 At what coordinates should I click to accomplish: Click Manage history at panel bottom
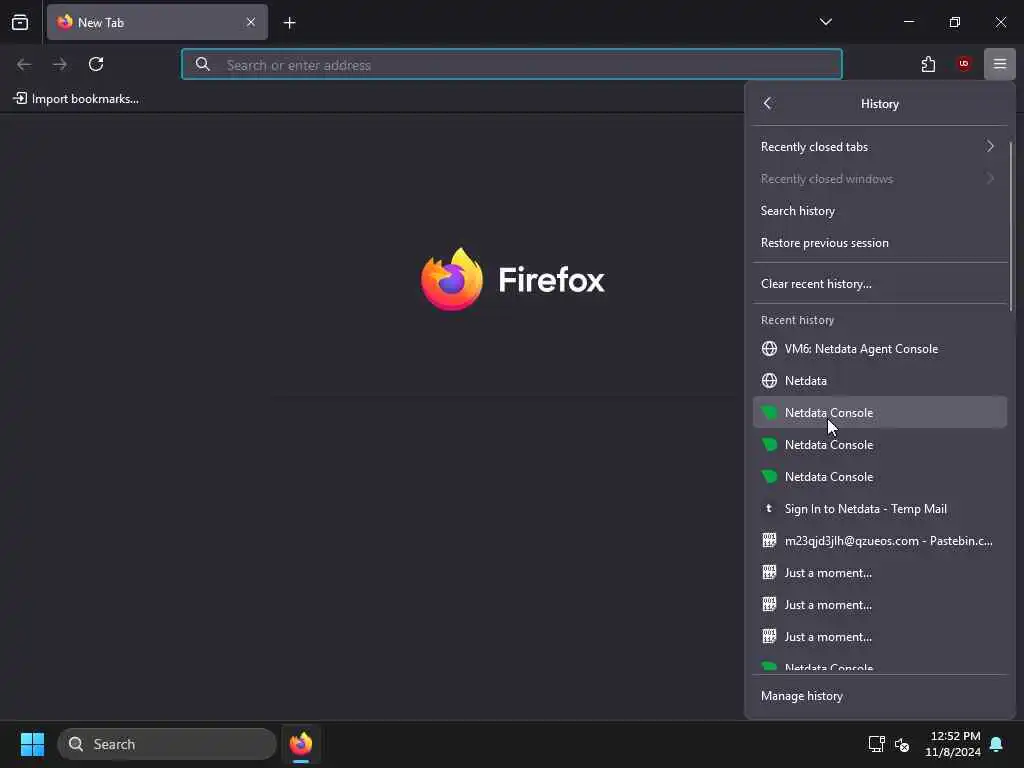click(x=880, y=696)
